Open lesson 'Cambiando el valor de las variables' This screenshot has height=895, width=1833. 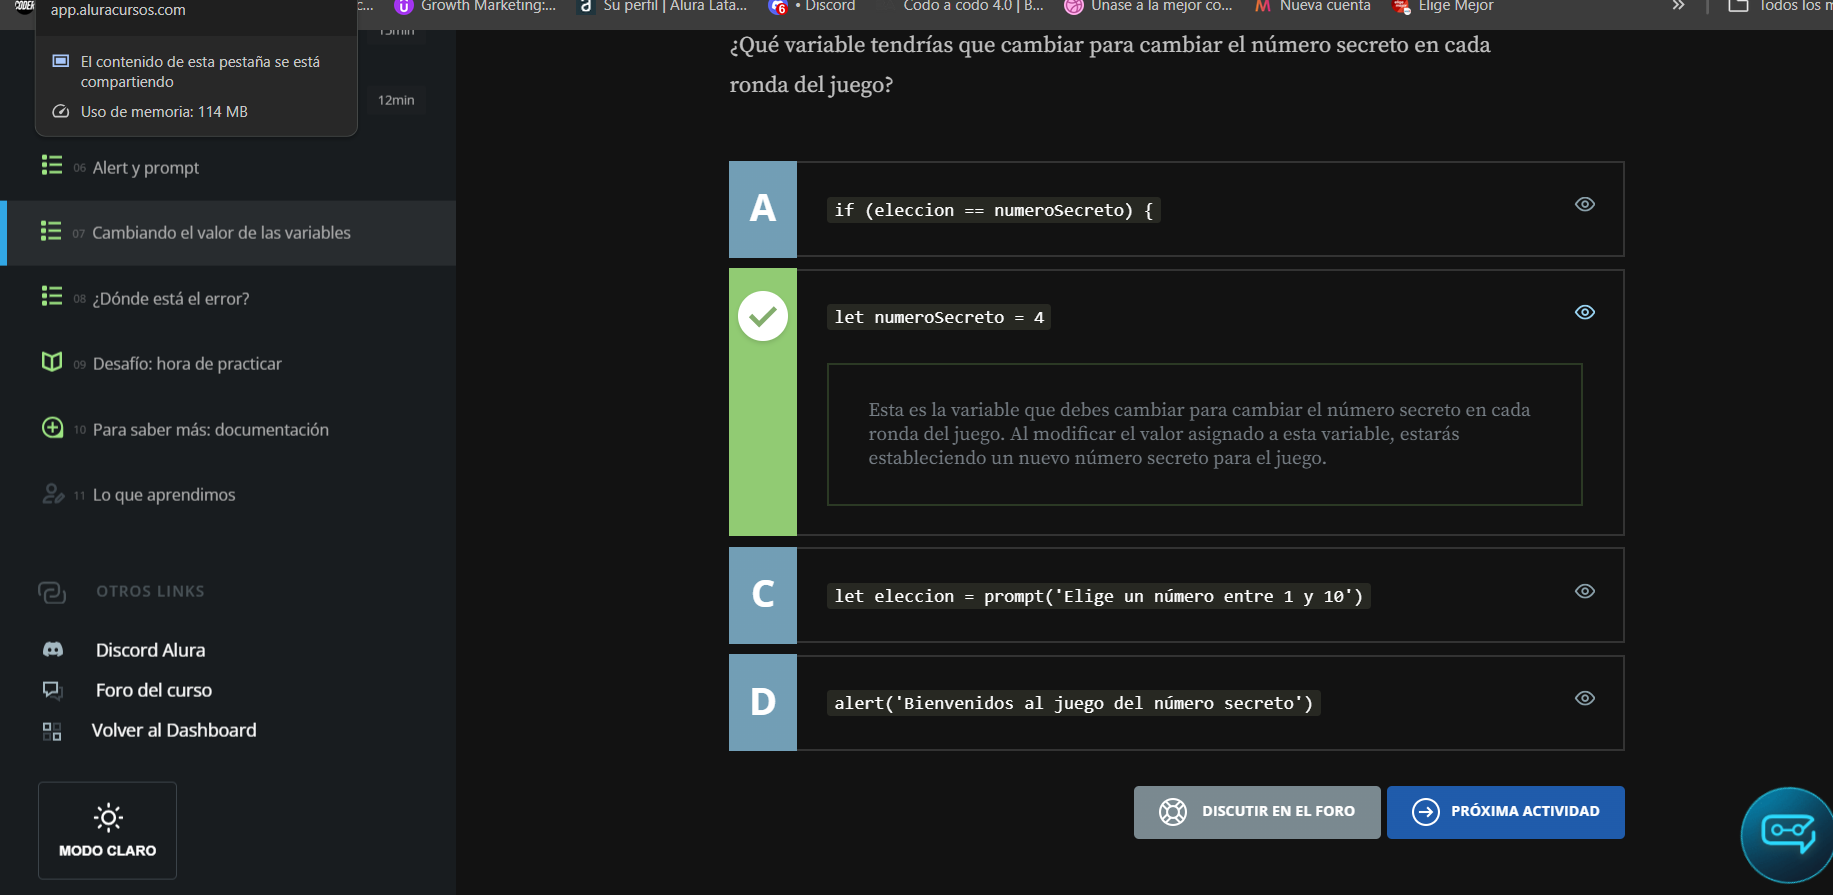[x=228, y=233]
